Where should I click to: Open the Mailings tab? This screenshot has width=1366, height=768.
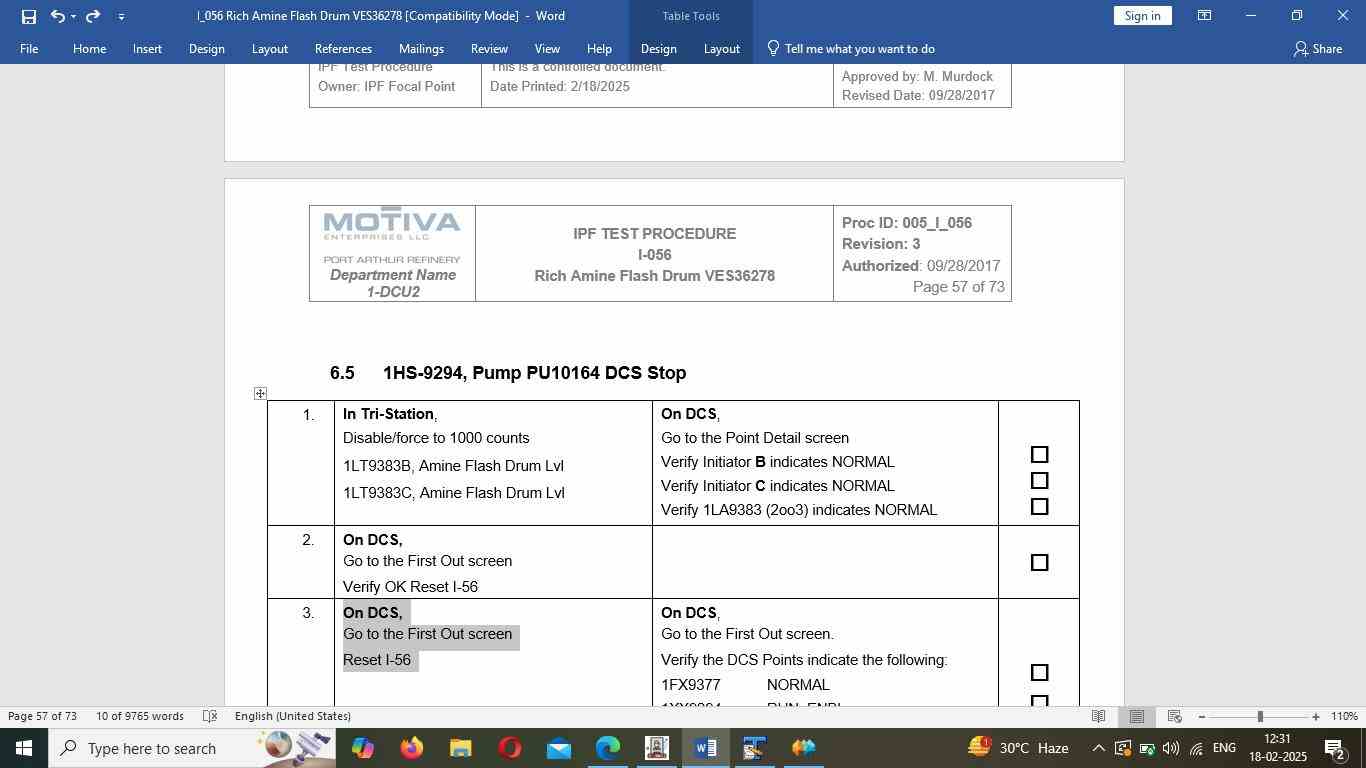tap(421, 48)
